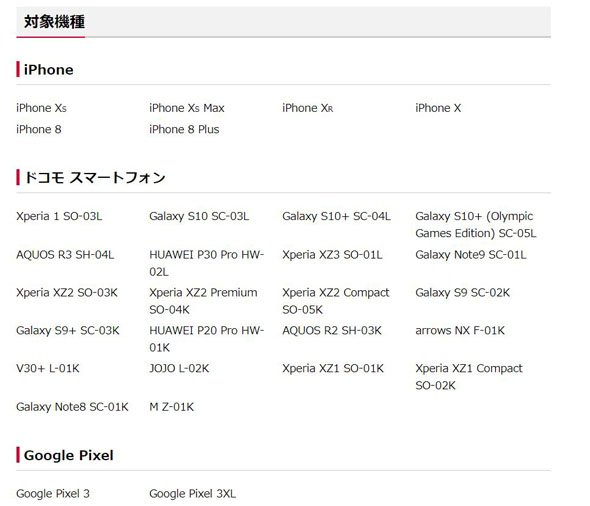This screenshot has height=506, width=590.
Task: Choose Xperia XZ2 Premium SO-04K
Action: (x=203, y=301)
